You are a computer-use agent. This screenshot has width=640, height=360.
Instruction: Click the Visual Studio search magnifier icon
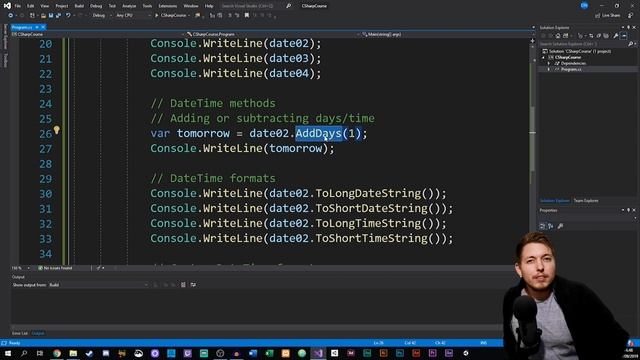pyautogui.click(x=289, y=6)
